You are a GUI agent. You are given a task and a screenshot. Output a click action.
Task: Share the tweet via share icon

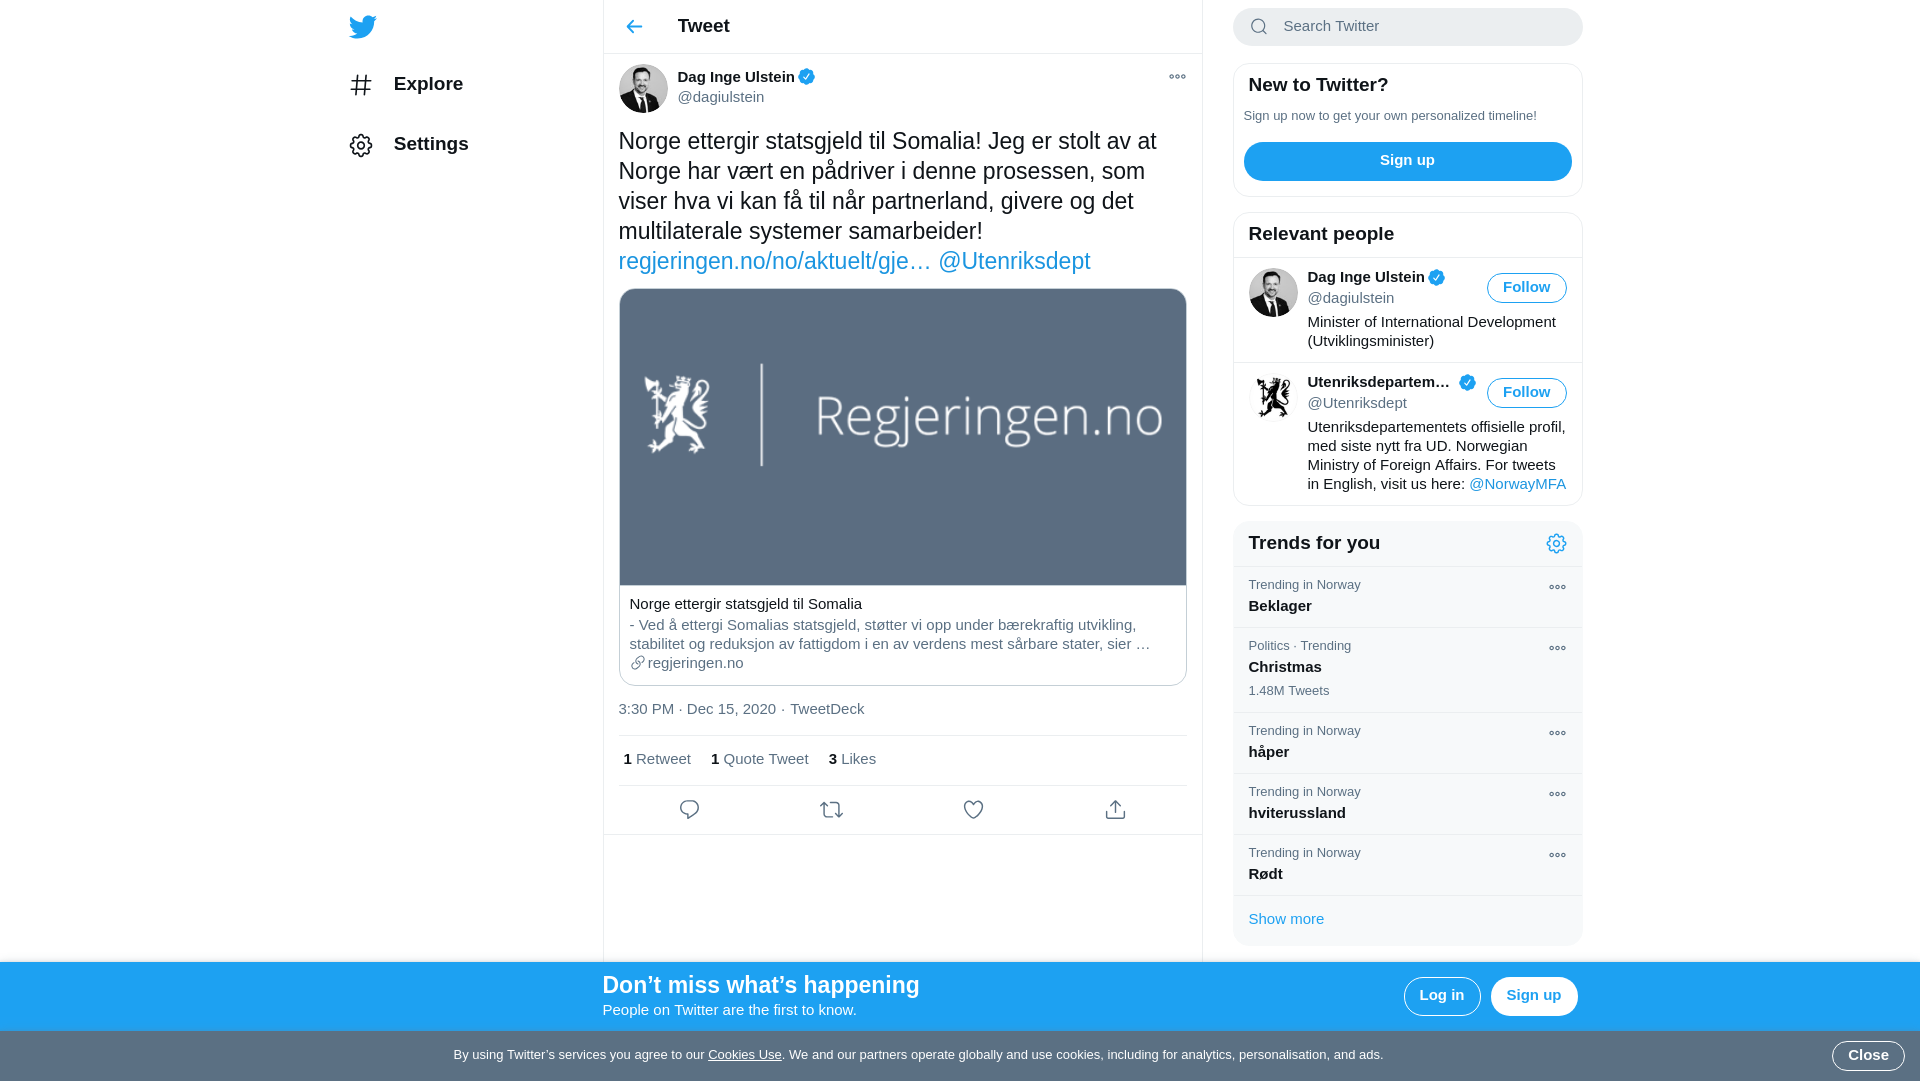pos(1115,810)
